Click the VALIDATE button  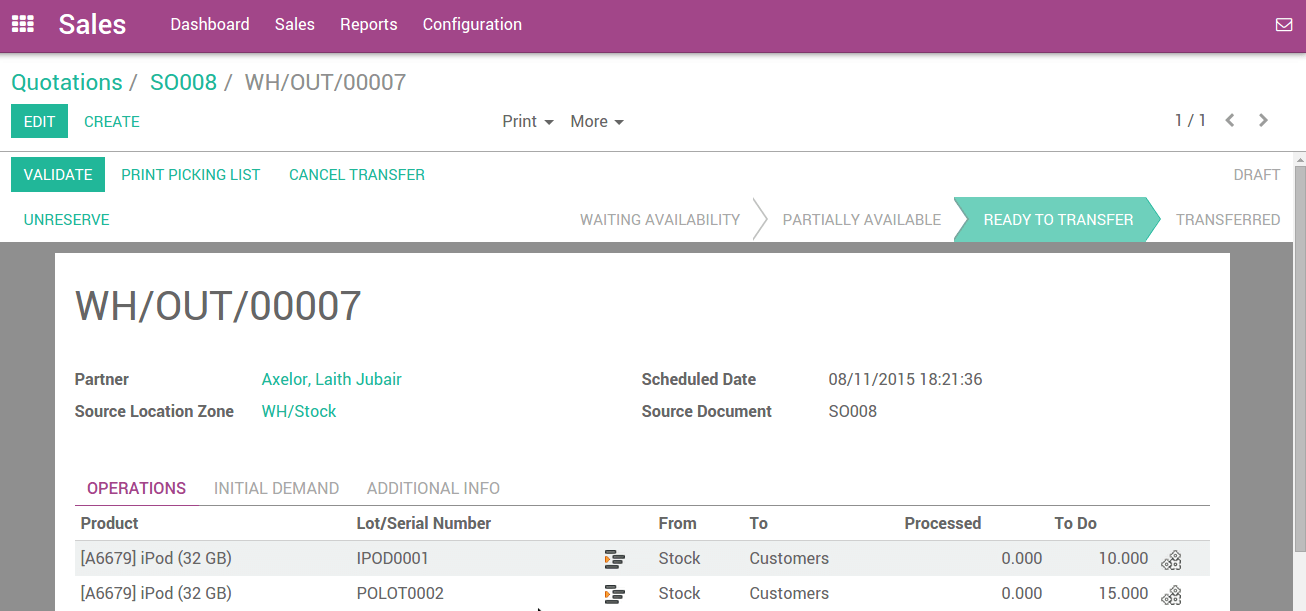(x=57, y=174)
